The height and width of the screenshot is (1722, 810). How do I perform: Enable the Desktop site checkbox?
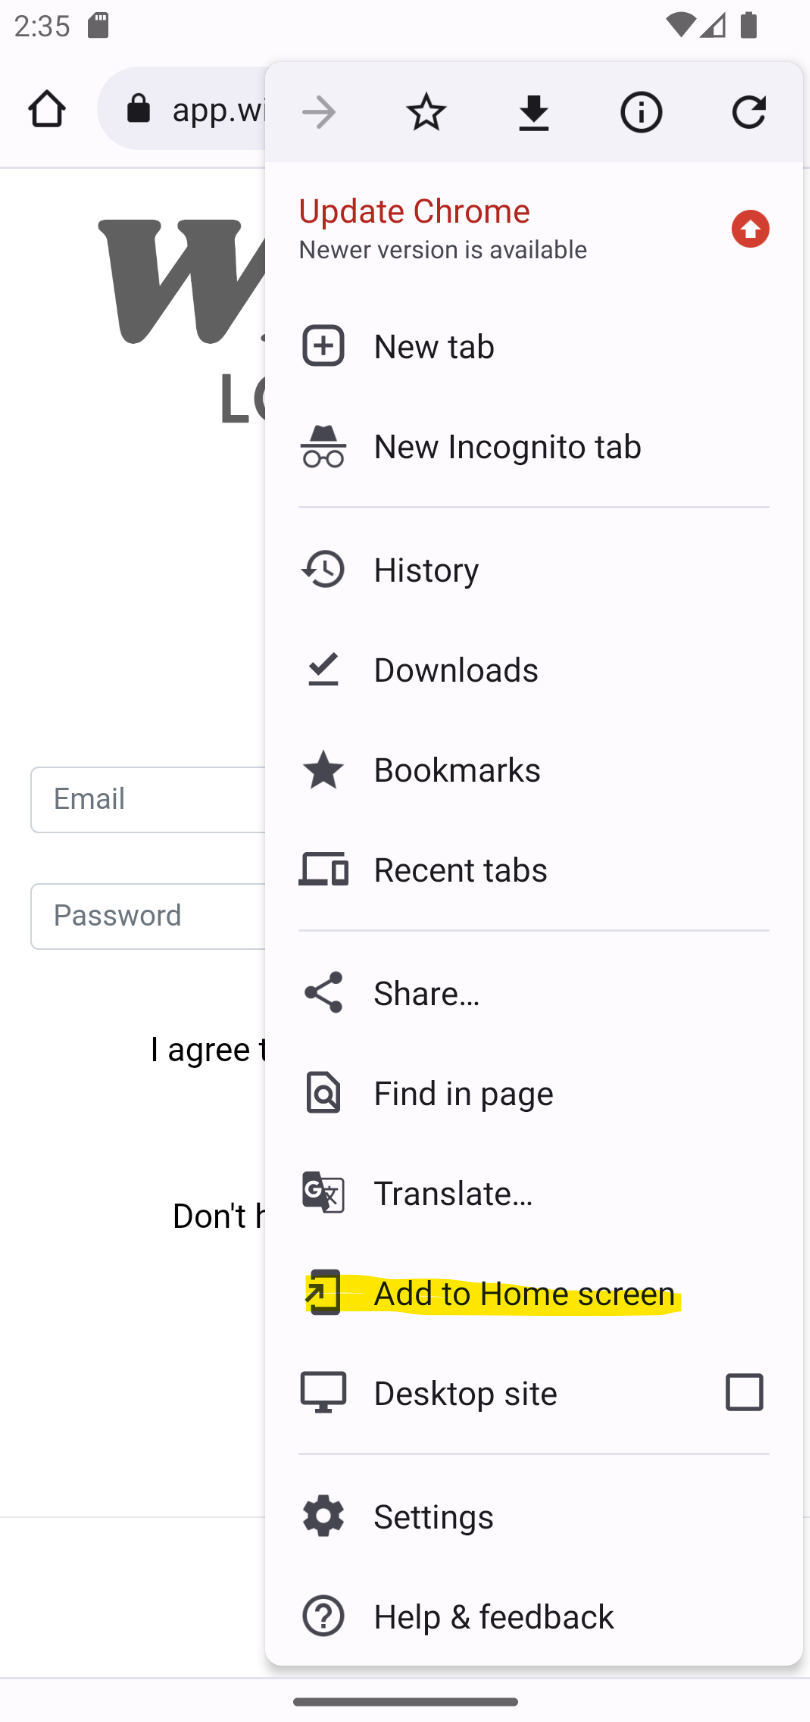[744, 1392]
